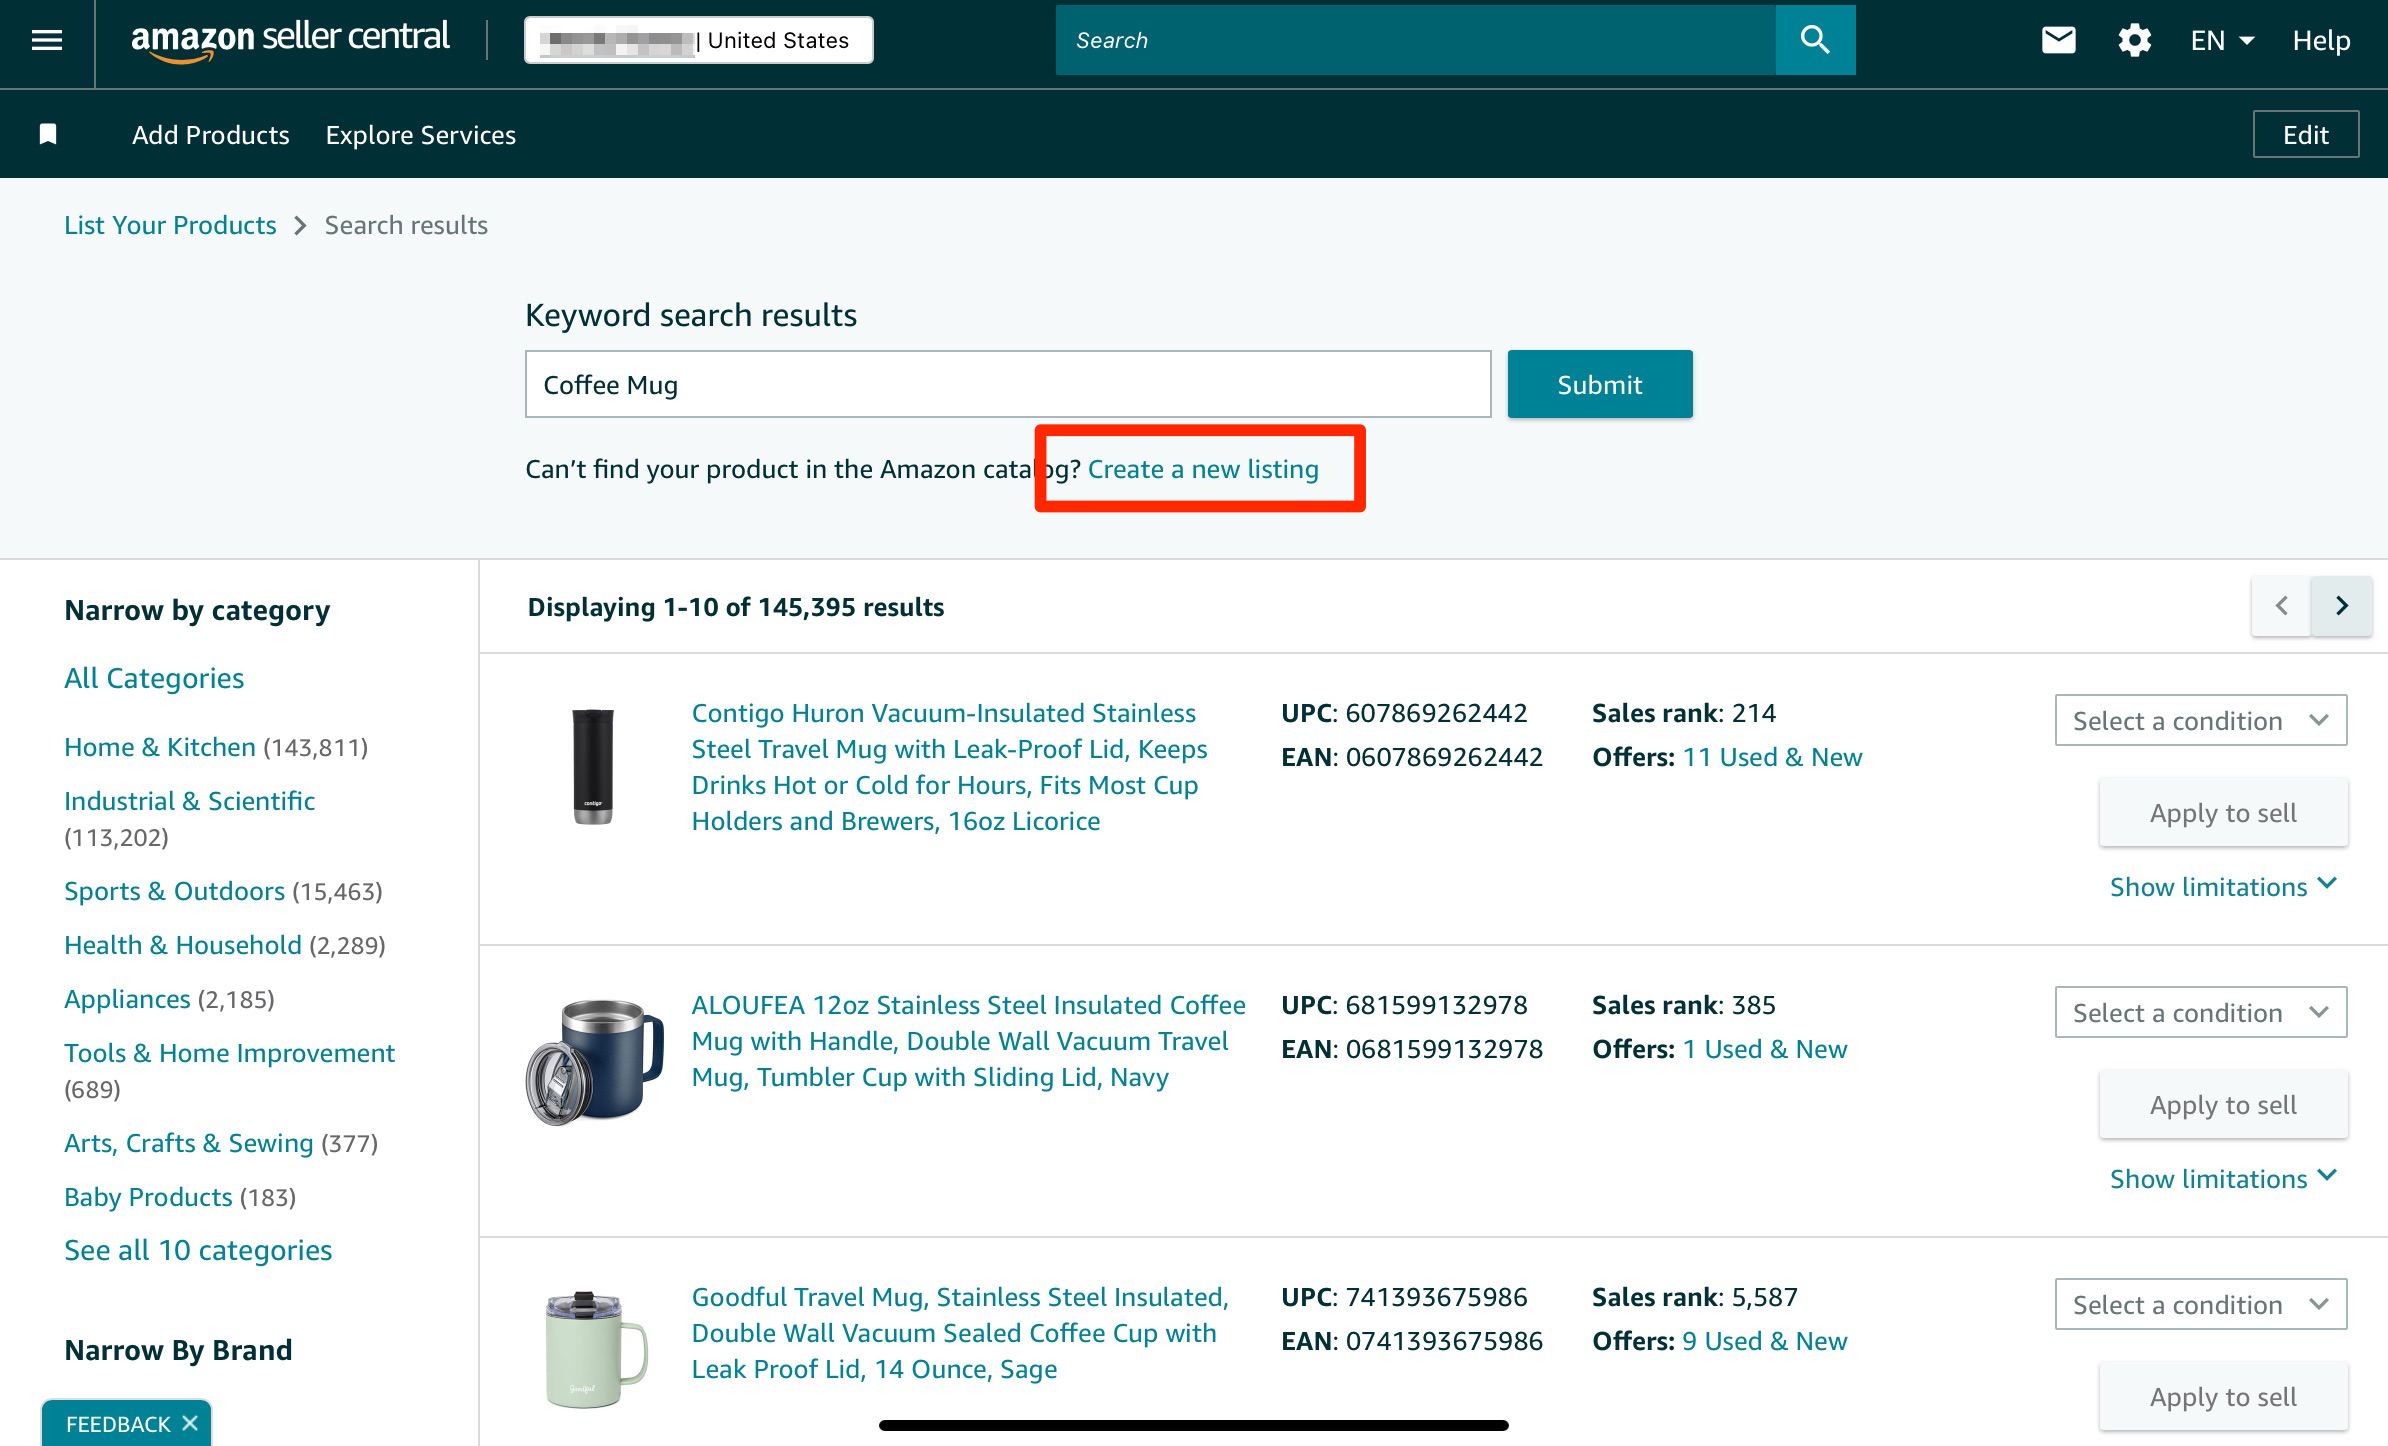Screen dimensions: 2388x1446
Task: Click the previous page chevron
Action: pyautogui.click(x=2281, y=605)
